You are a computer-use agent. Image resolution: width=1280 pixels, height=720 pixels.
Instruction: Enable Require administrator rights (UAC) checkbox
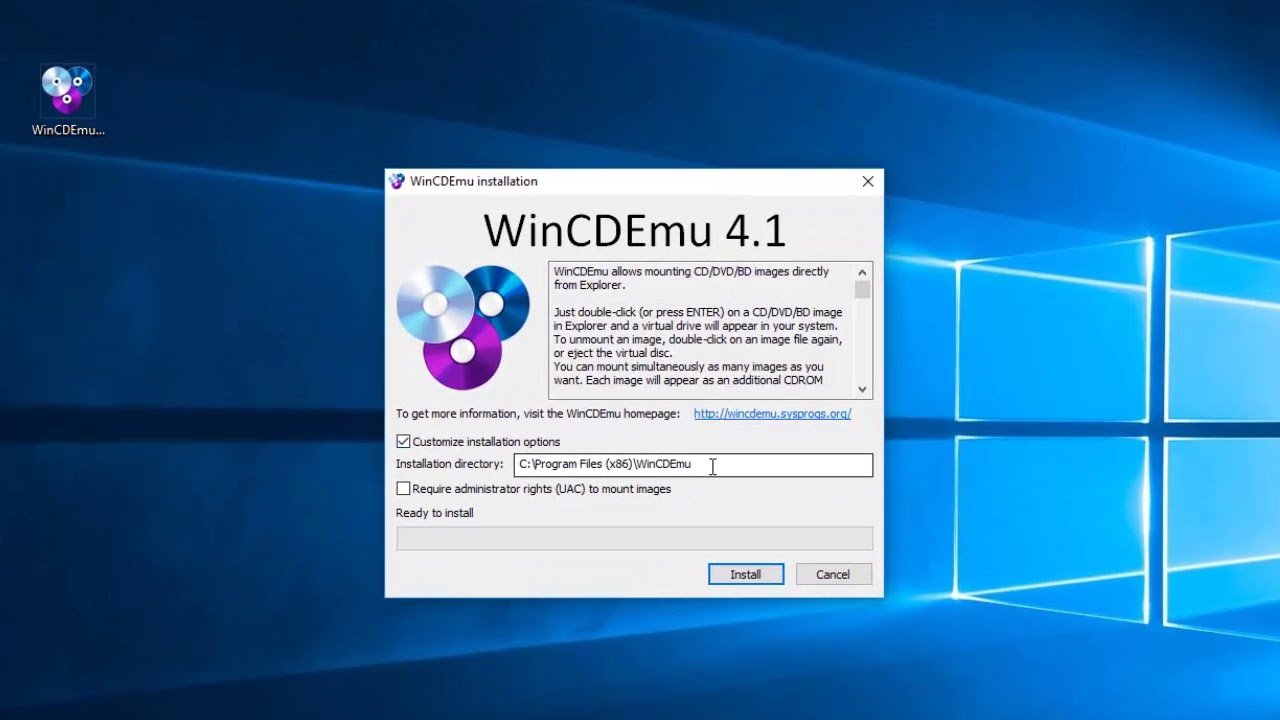pyautogui.click(x=403, y=489)
